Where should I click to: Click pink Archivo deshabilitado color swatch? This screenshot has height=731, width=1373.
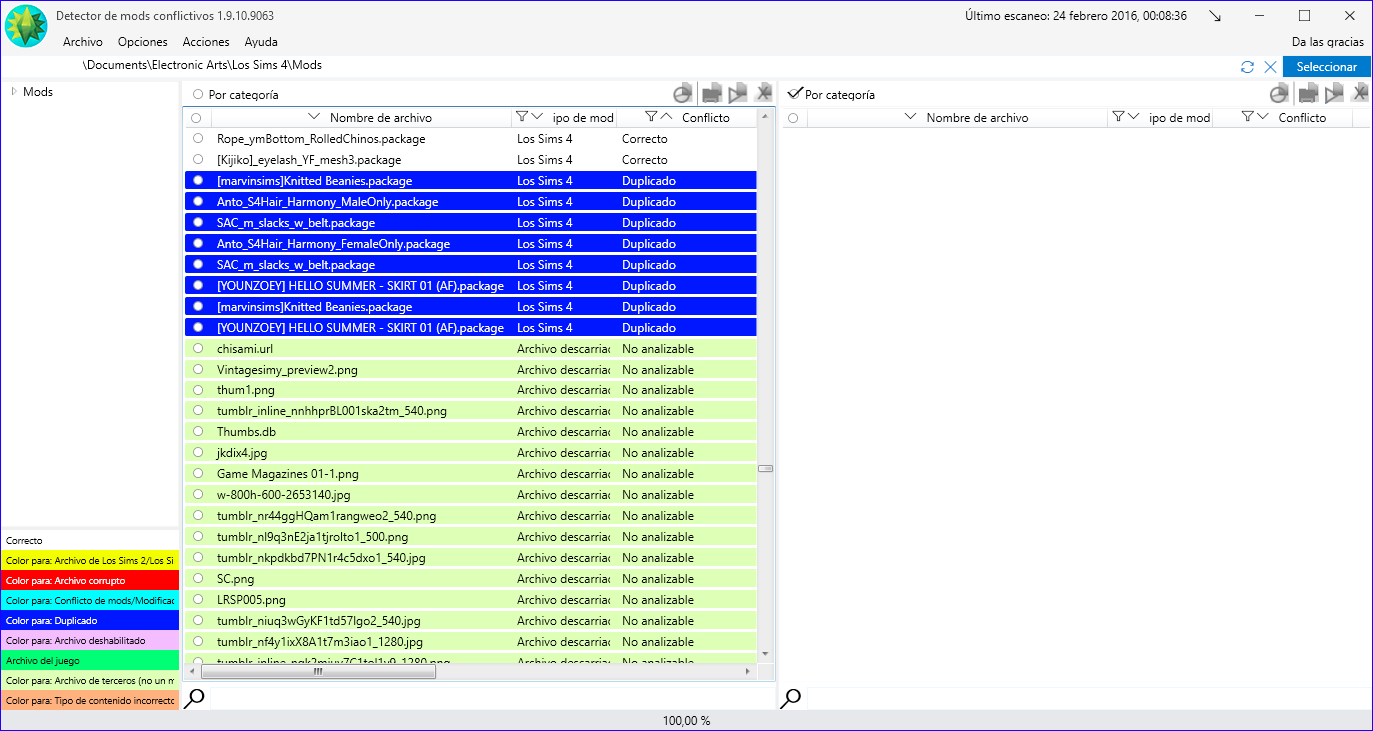(90, 640)
